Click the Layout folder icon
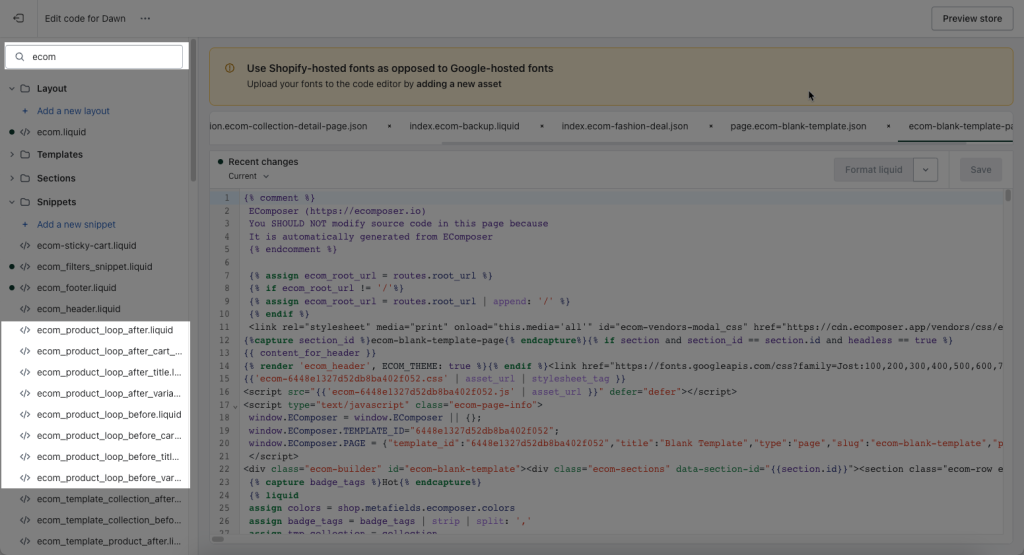This screenshot has width=1024, height=555. point(25,88)
